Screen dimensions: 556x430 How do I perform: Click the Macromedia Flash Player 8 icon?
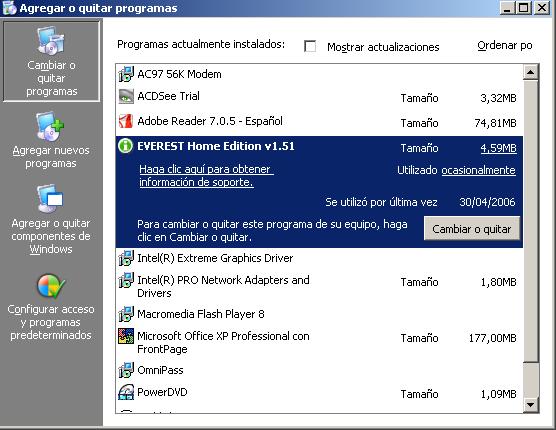coord(126,314)
